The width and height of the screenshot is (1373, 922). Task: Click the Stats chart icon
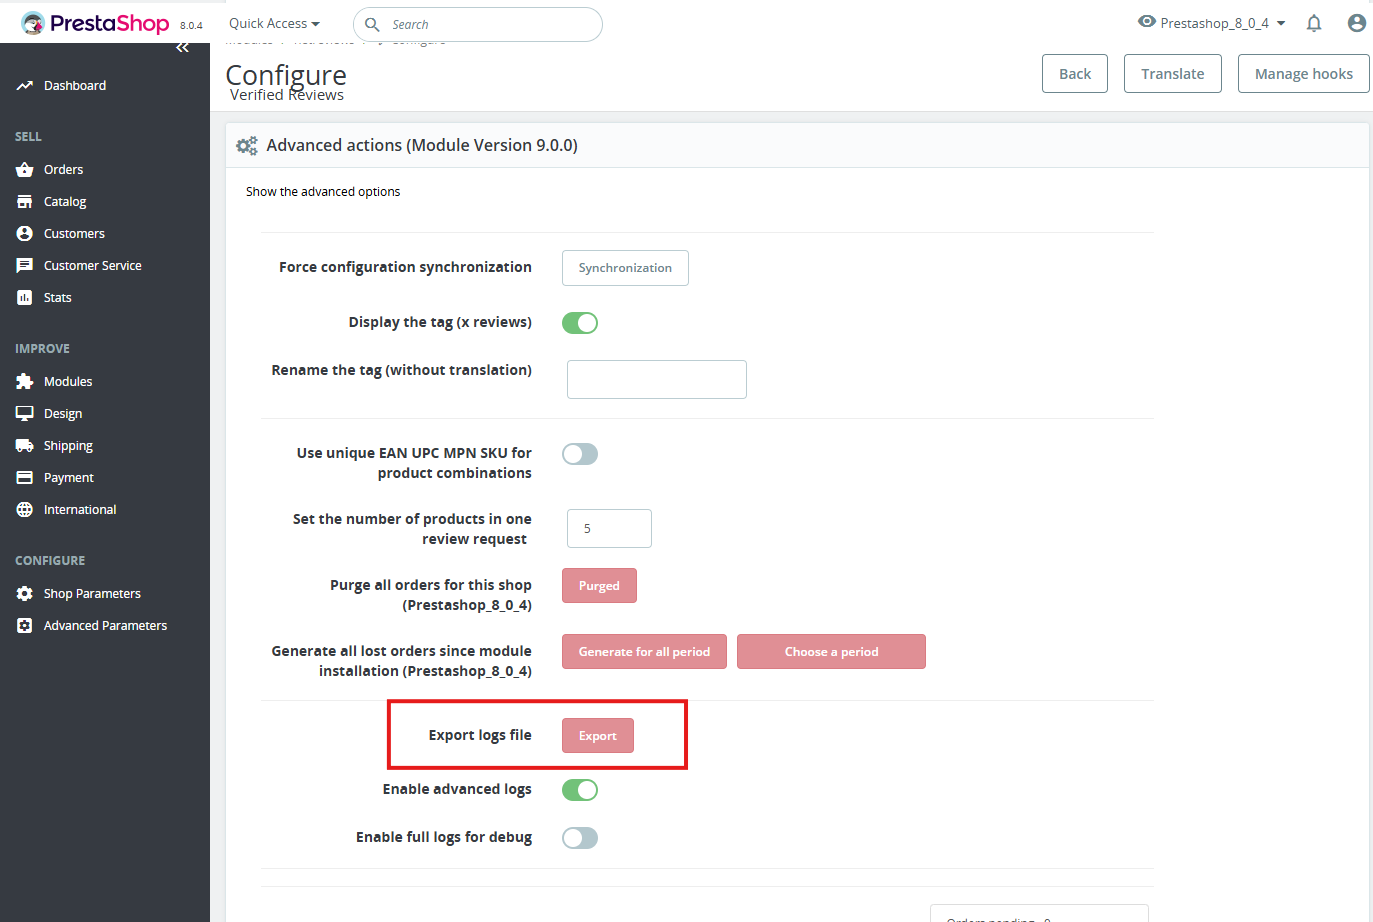[x=25, y=298]
